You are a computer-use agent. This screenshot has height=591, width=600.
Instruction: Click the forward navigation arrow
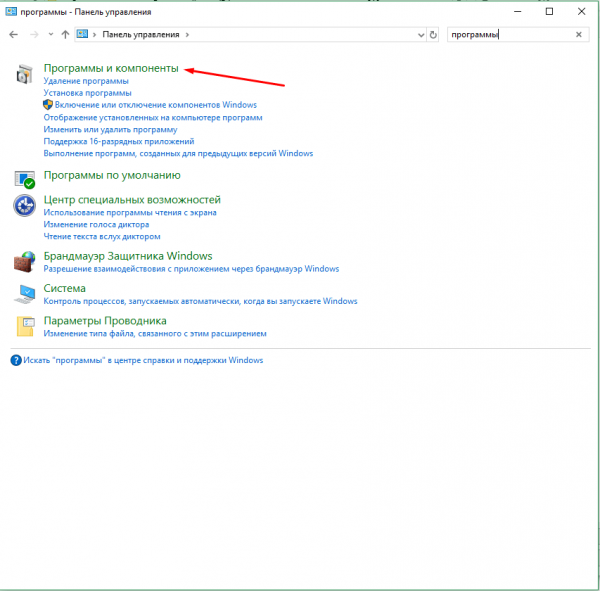(x=34, y=34)
